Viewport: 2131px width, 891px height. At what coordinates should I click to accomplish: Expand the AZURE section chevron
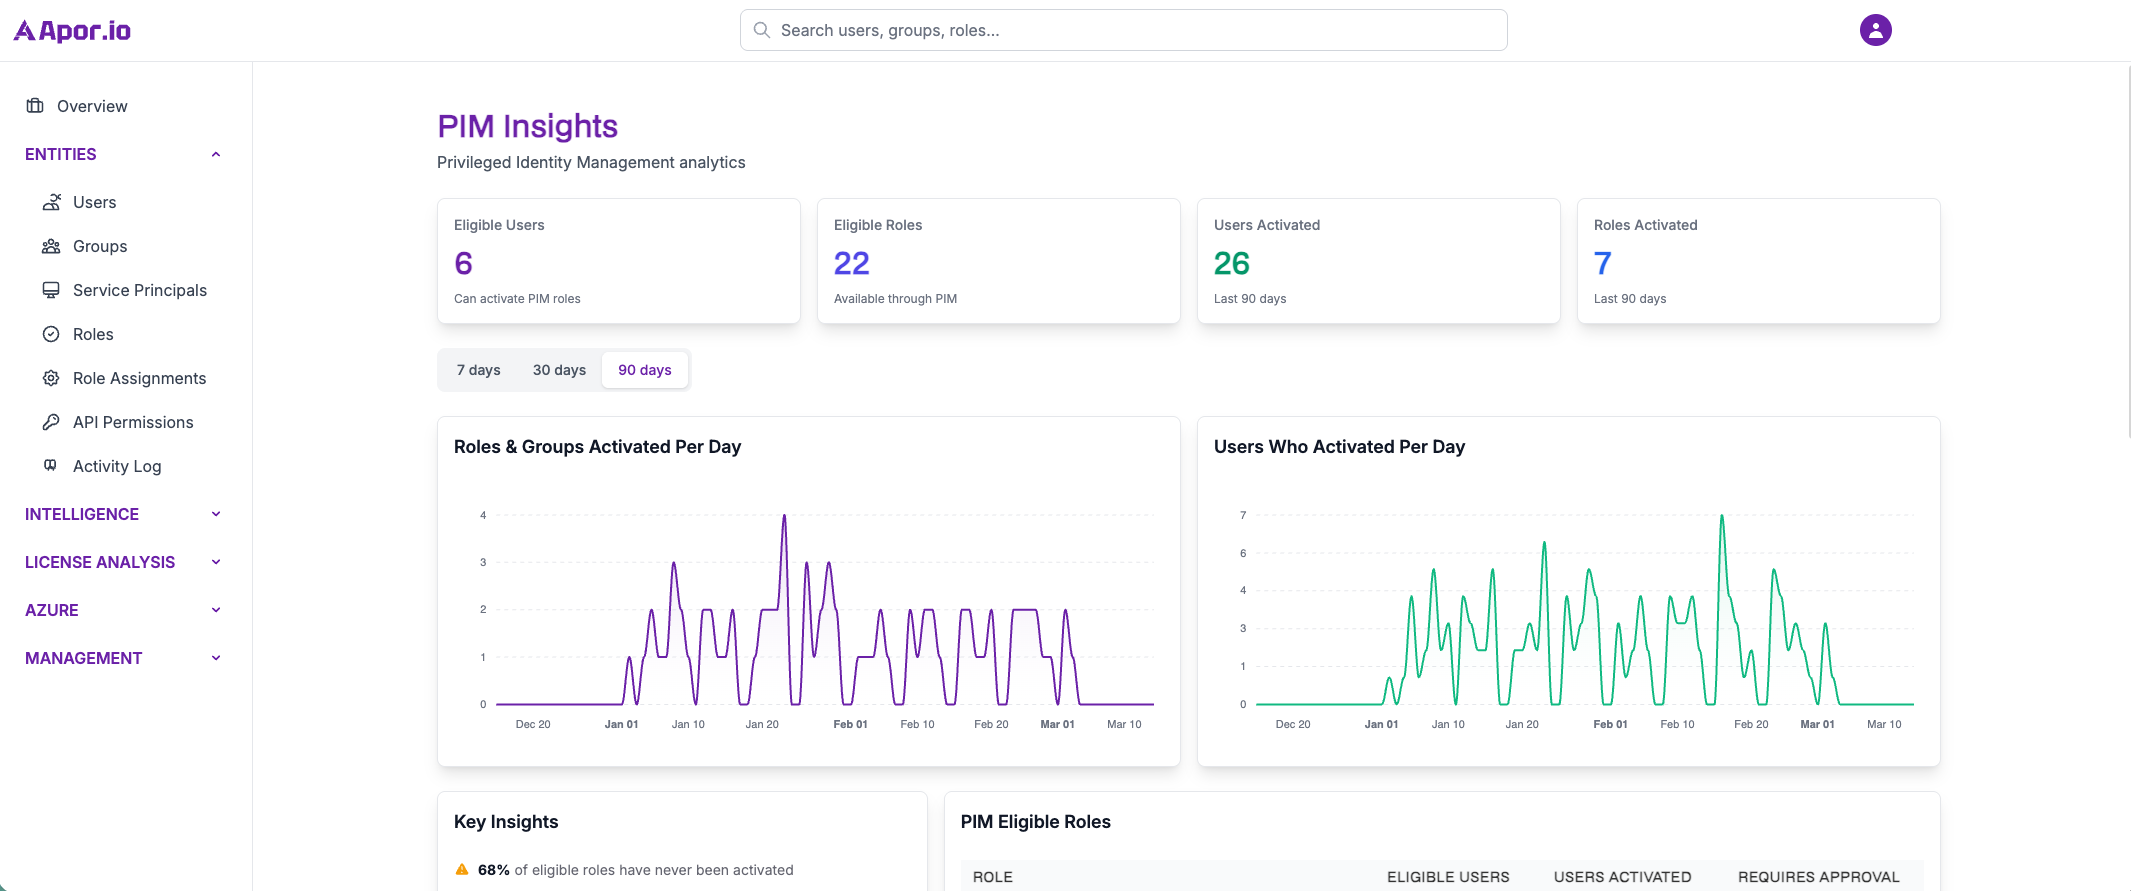[x=216, y=610]
